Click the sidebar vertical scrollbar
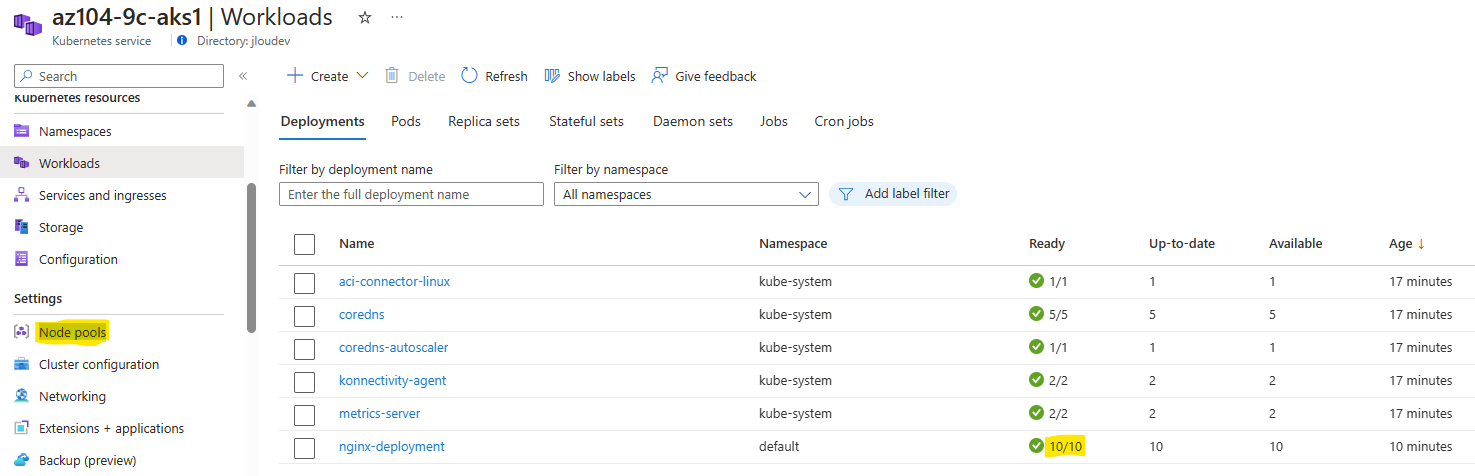The image size is (1475, 476). (x=251, y=257)
